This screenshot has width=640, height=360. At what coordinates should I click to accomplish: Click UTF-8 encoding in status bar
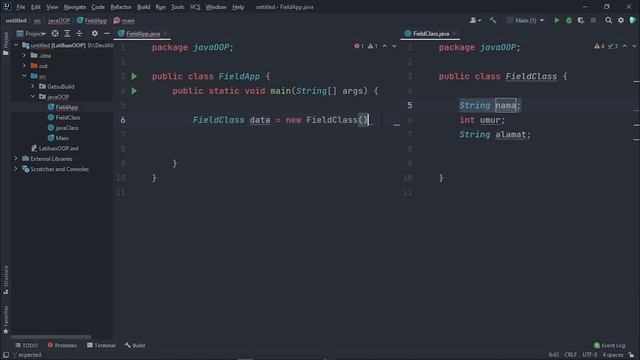click(589, 355)
